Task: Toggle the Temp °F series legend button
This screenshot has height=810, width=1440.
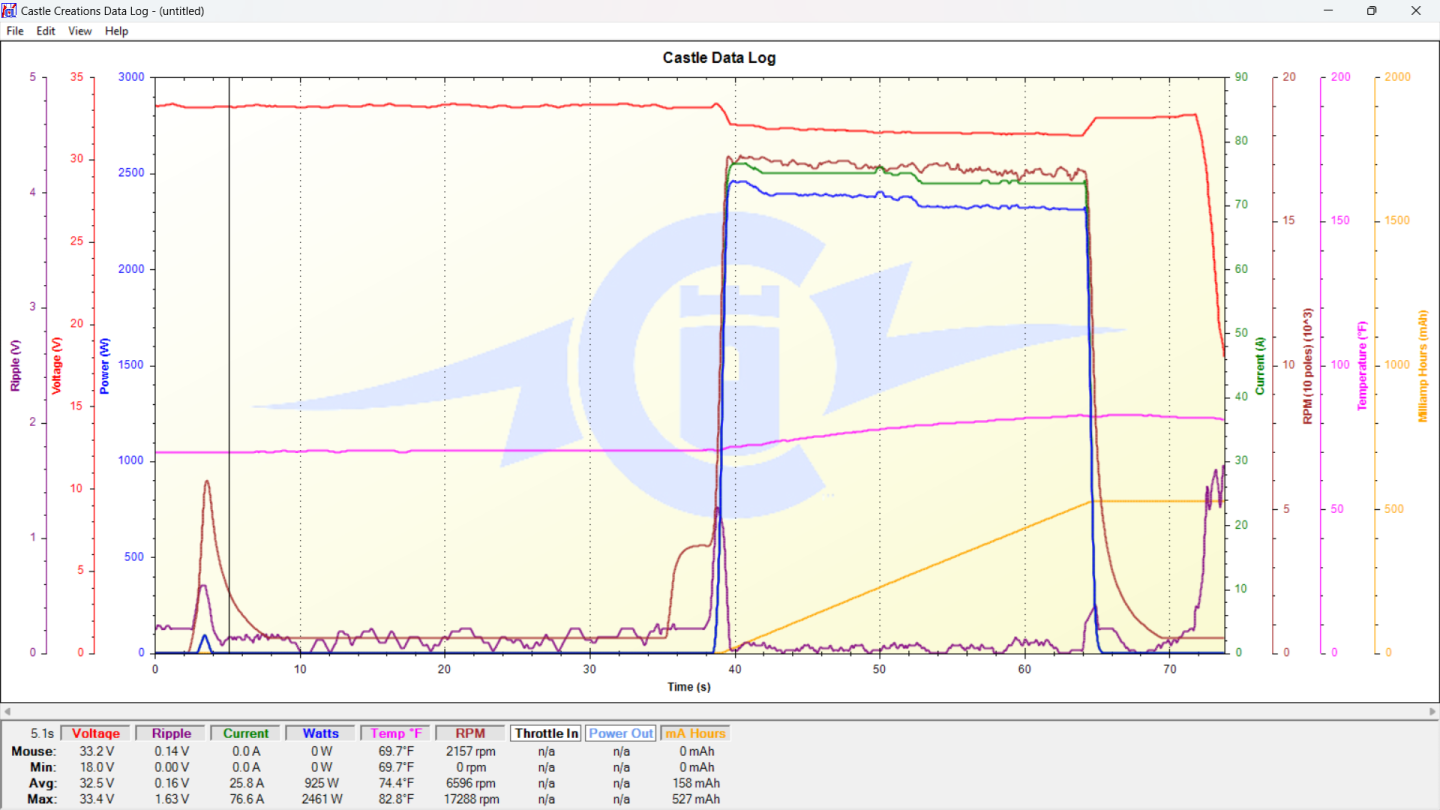Action: pos(395,733)
